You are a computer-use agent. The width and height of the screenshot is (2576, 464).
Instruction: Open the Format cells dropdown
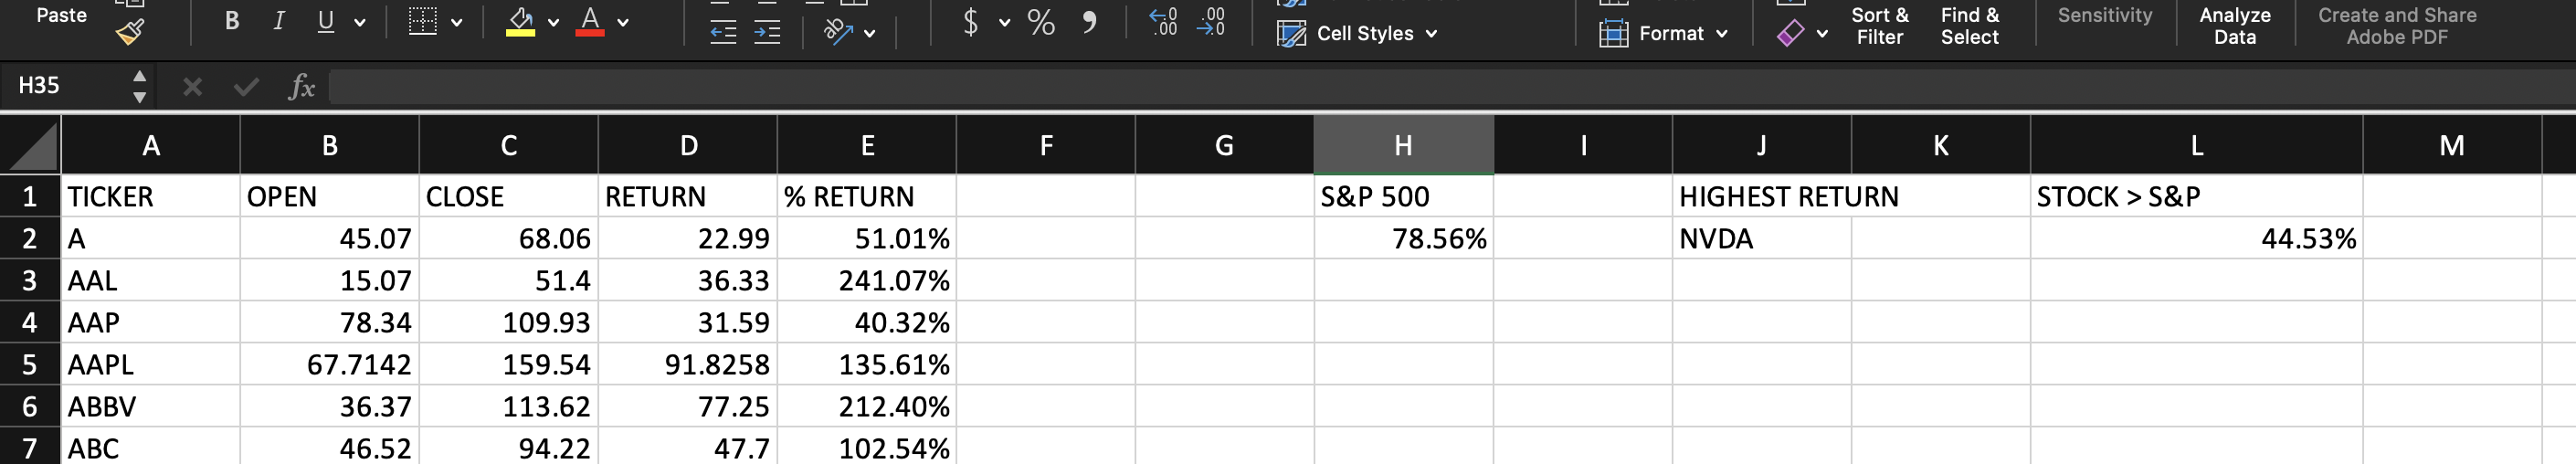pyautogui.click(x=1664, y=34)
